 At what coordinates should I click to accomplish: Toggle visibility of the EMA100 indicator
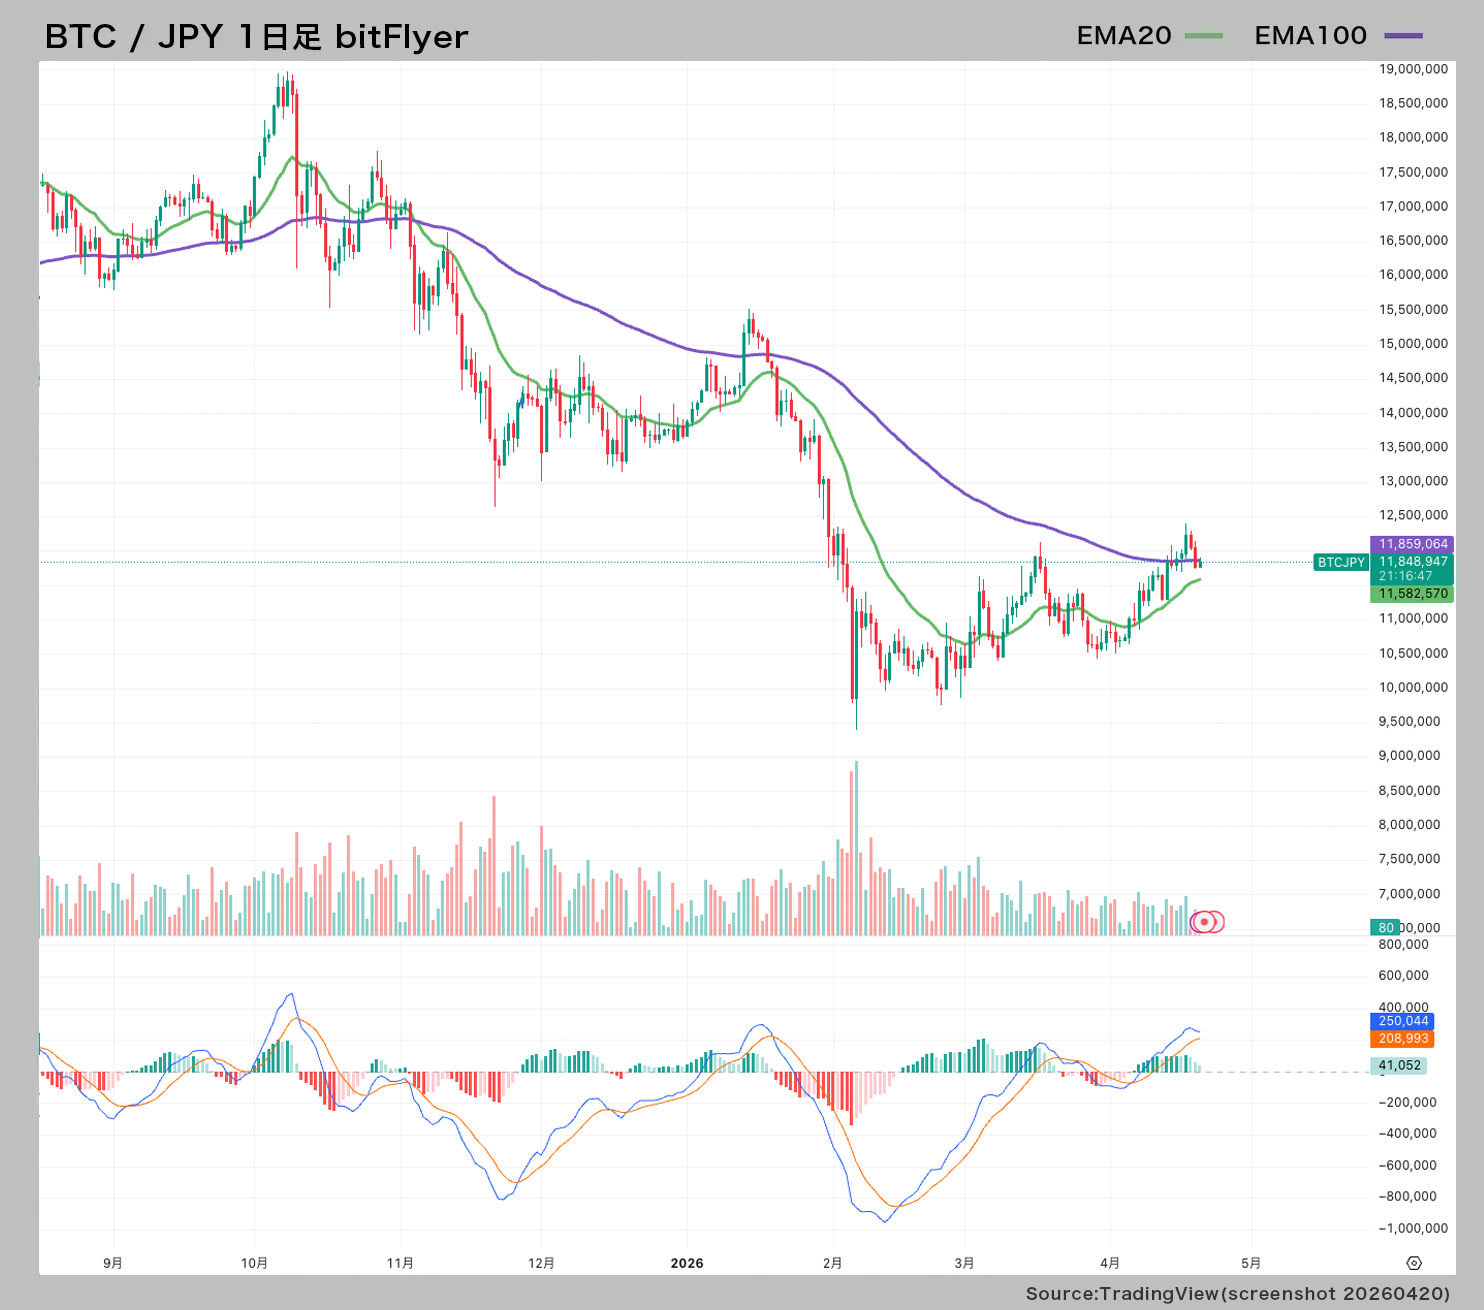click(1311, 36)
